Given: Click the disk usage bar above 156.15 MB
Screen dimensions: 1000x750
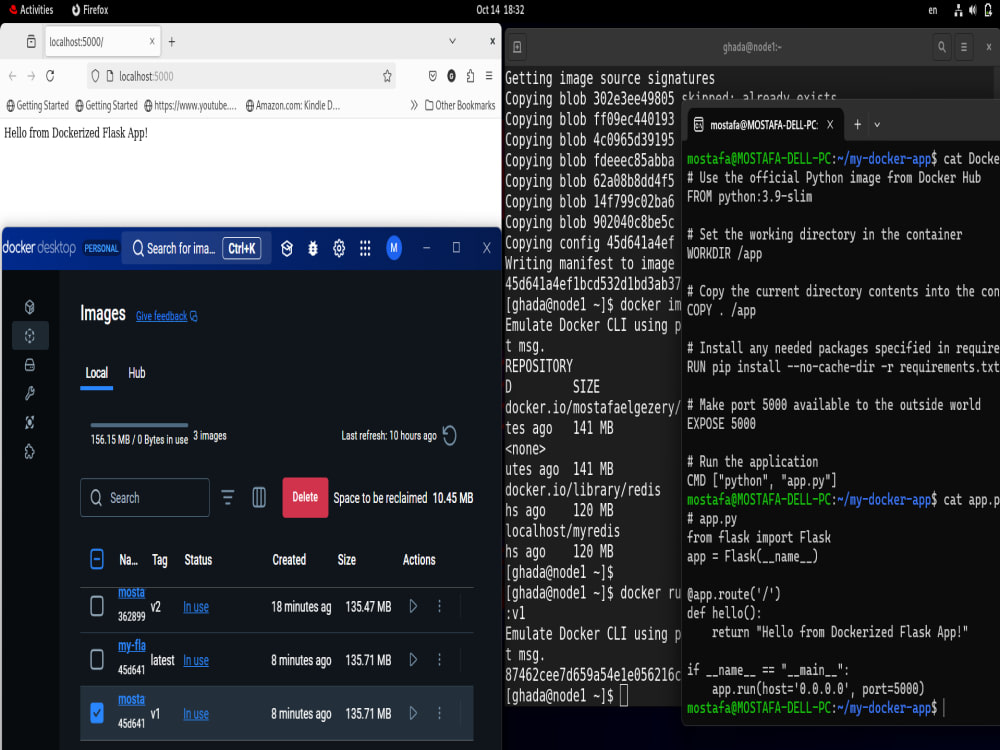Looking at the screenshot, I should [139, 425].
